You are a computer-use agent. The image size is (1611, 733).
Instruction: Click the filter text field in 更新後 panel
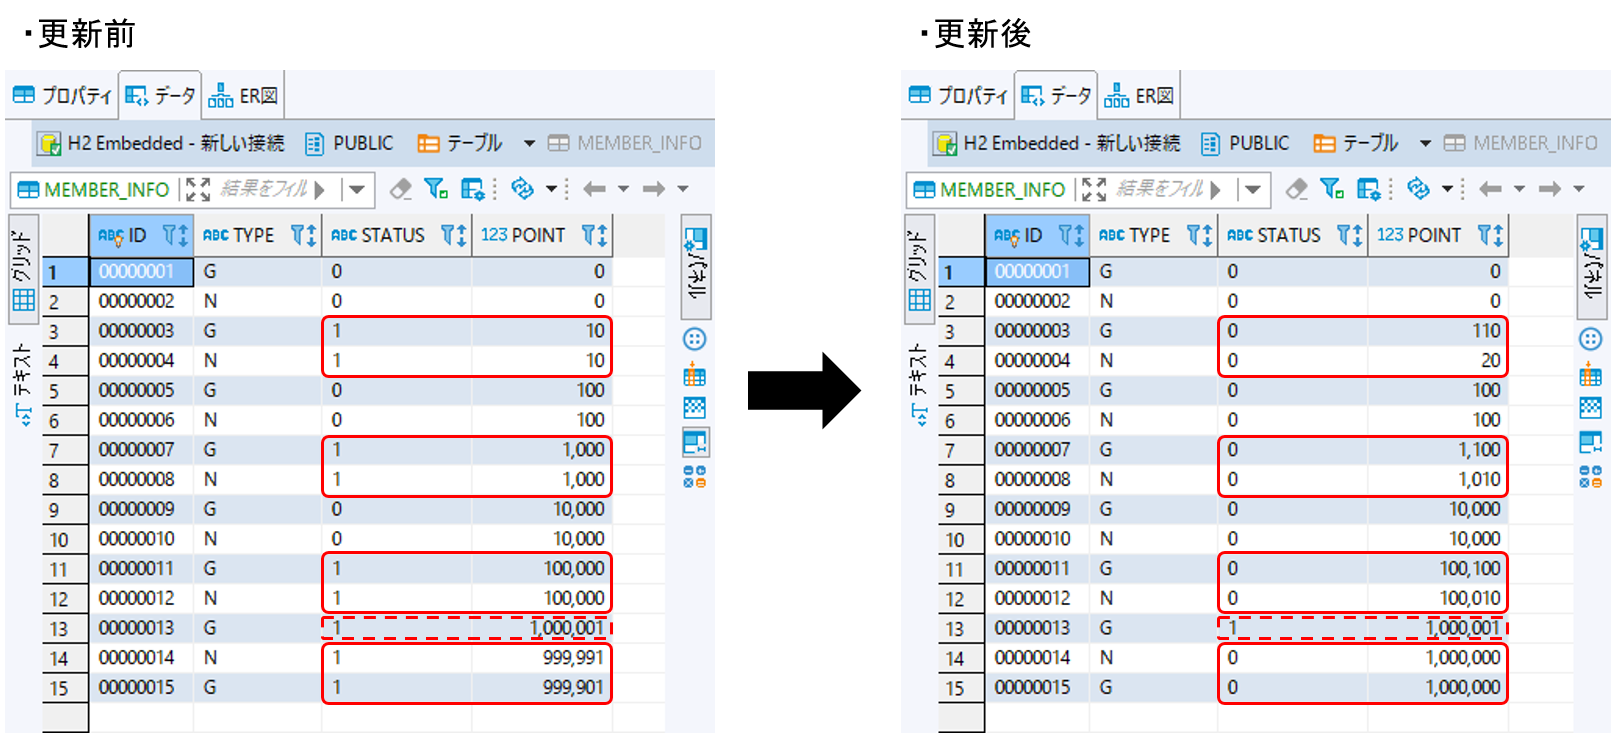(1160, 189)
